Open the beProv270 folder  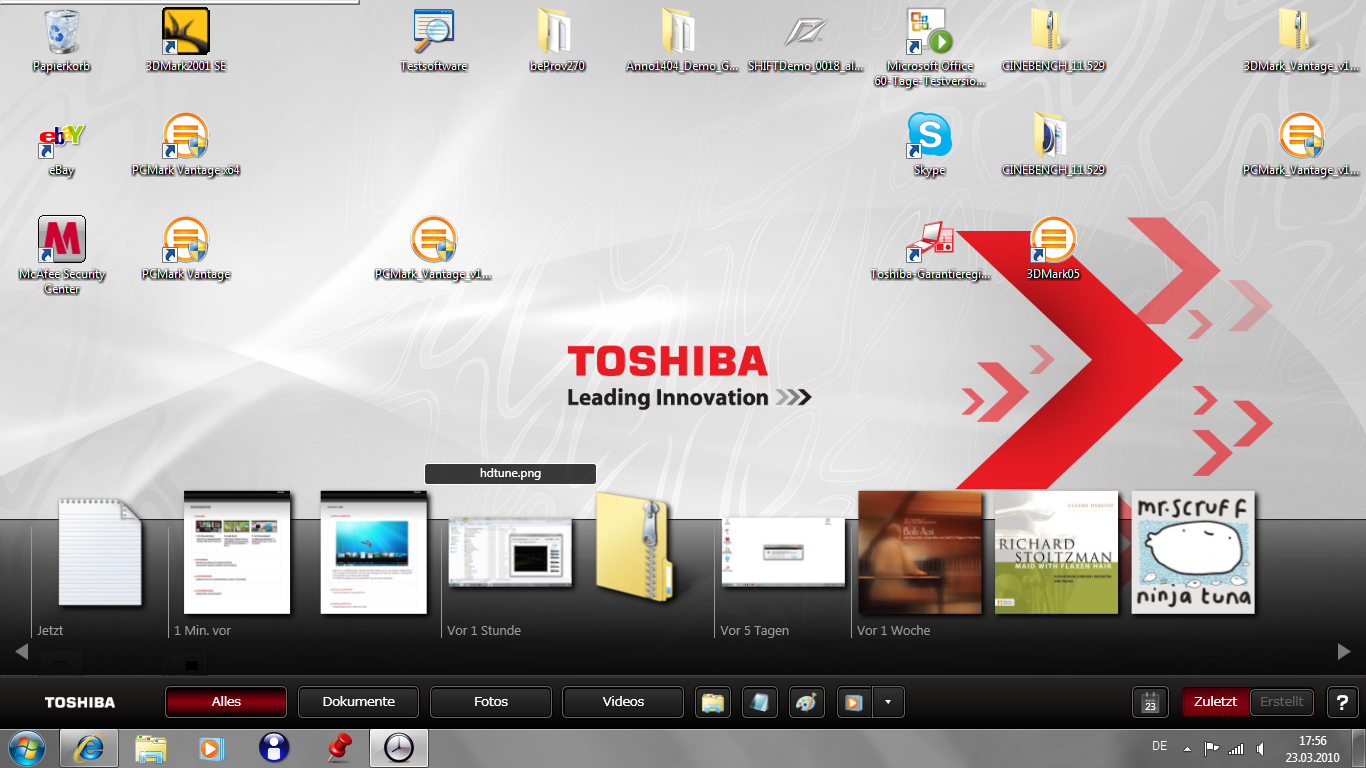557,40
